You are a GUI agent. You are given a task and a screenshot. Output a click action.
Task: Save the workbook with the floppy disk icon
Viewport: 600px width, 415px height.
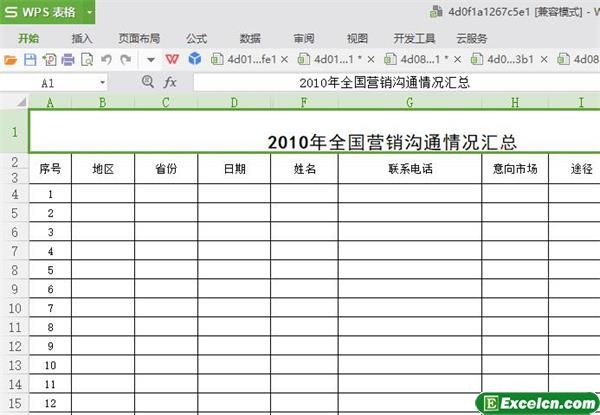(30, 60)
